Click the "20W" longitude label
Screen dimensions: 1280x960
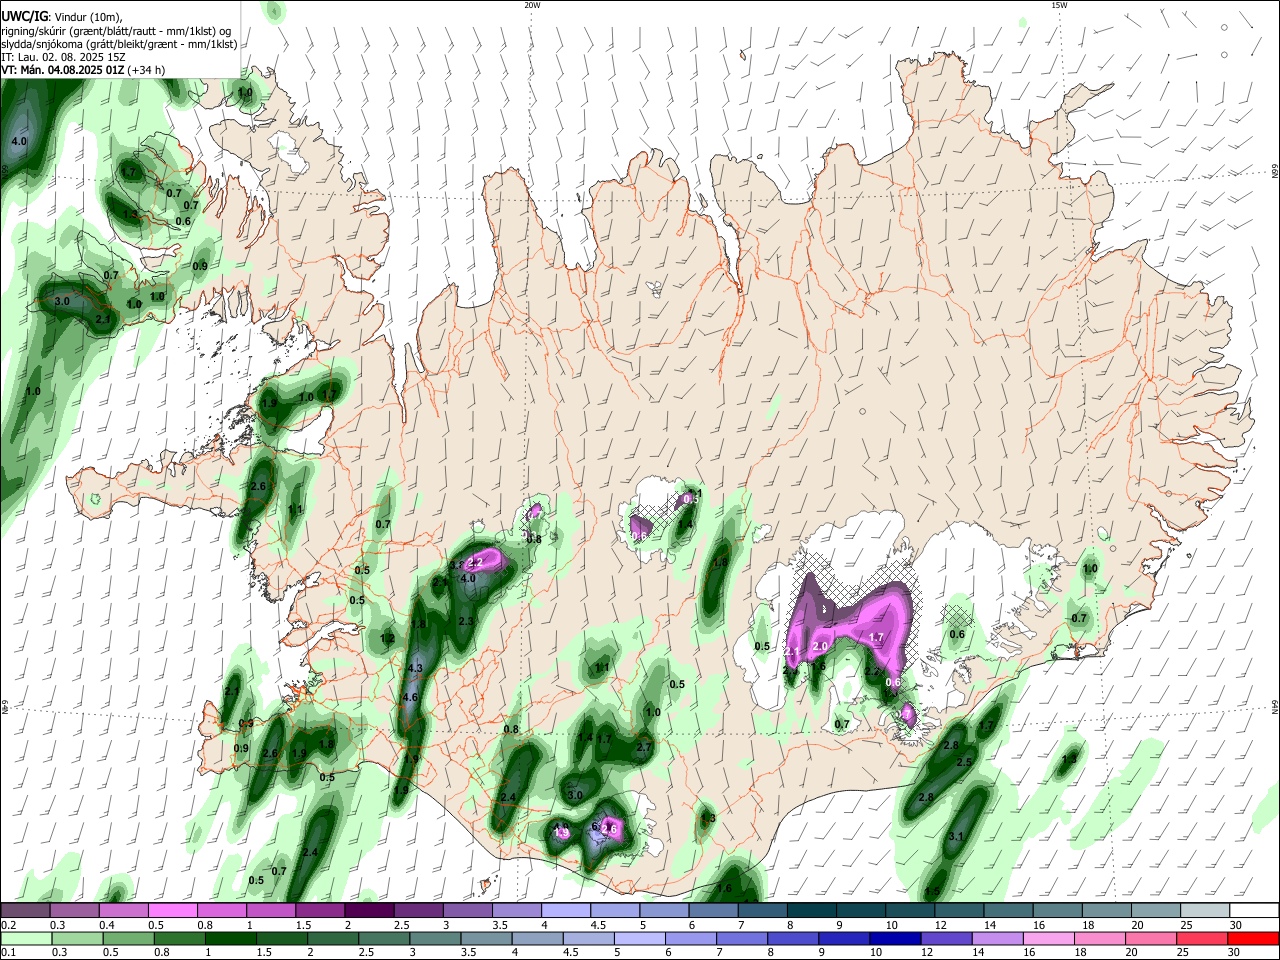(532, 5)
